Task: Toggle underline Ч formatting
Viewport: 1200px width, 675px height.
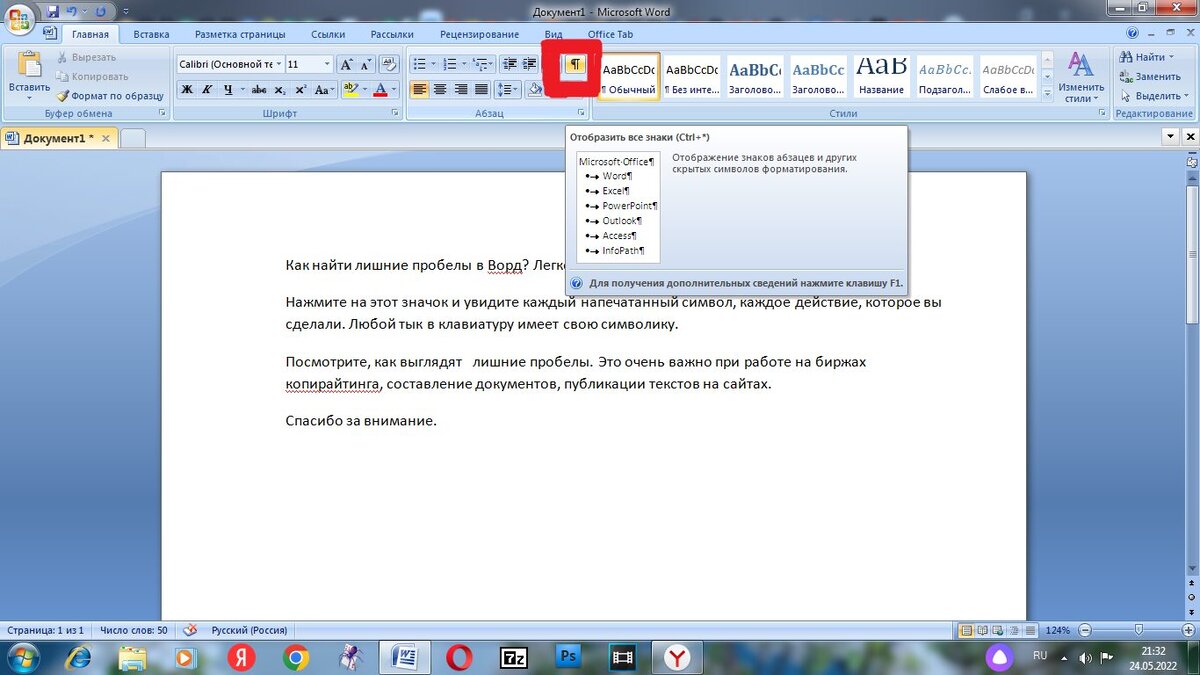Action: [229, 89]
